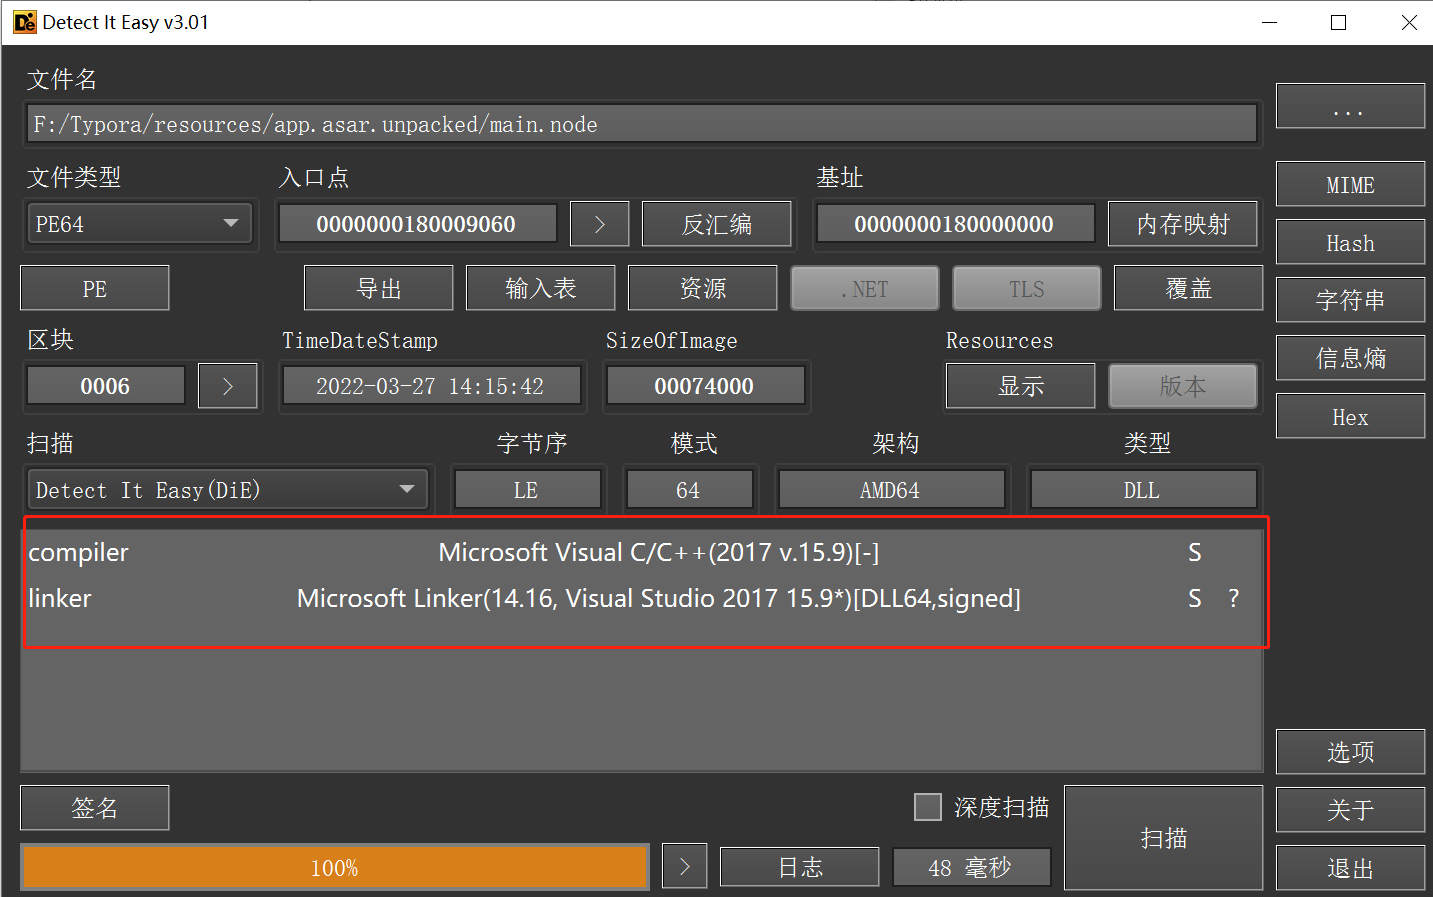Click the S mark on the compiler row
This screenshot has height=897, width=1433.
coord(1195,552)
